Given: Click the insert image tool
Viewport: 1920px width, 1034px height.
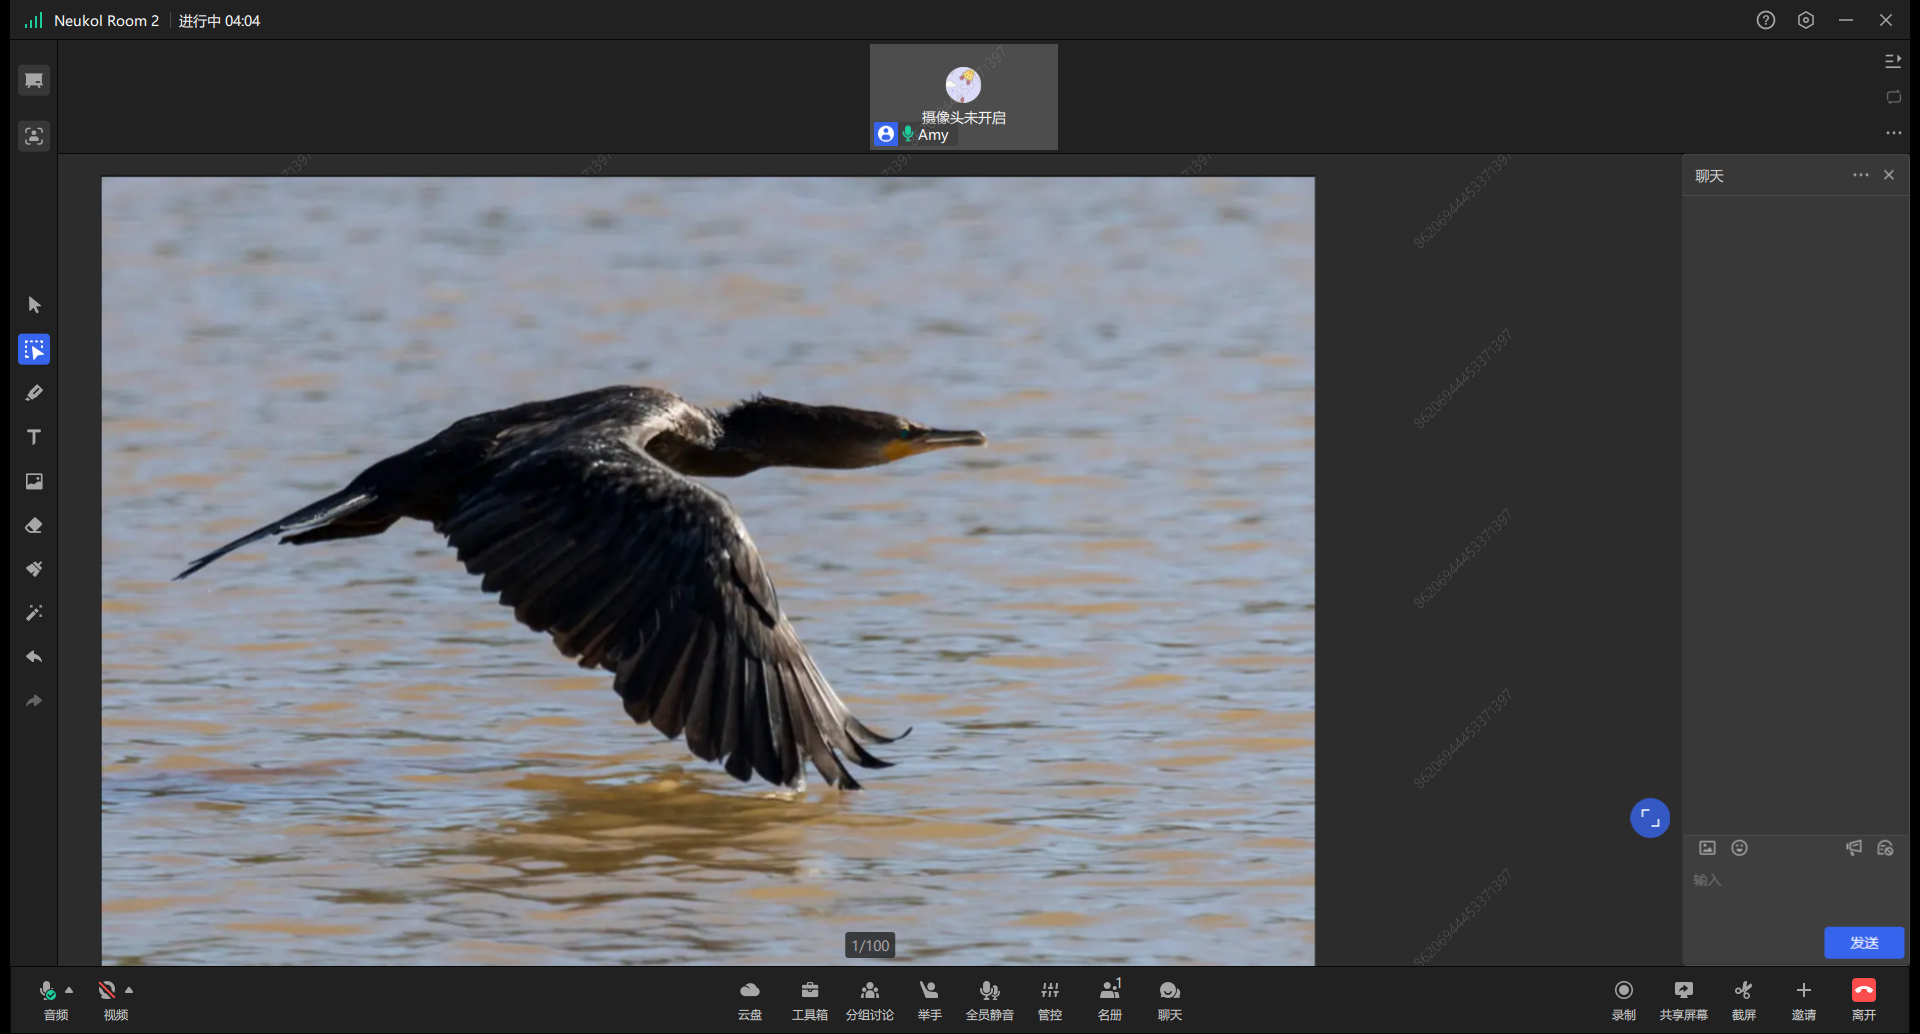Looking at the screenshot, I should [34, 481].
